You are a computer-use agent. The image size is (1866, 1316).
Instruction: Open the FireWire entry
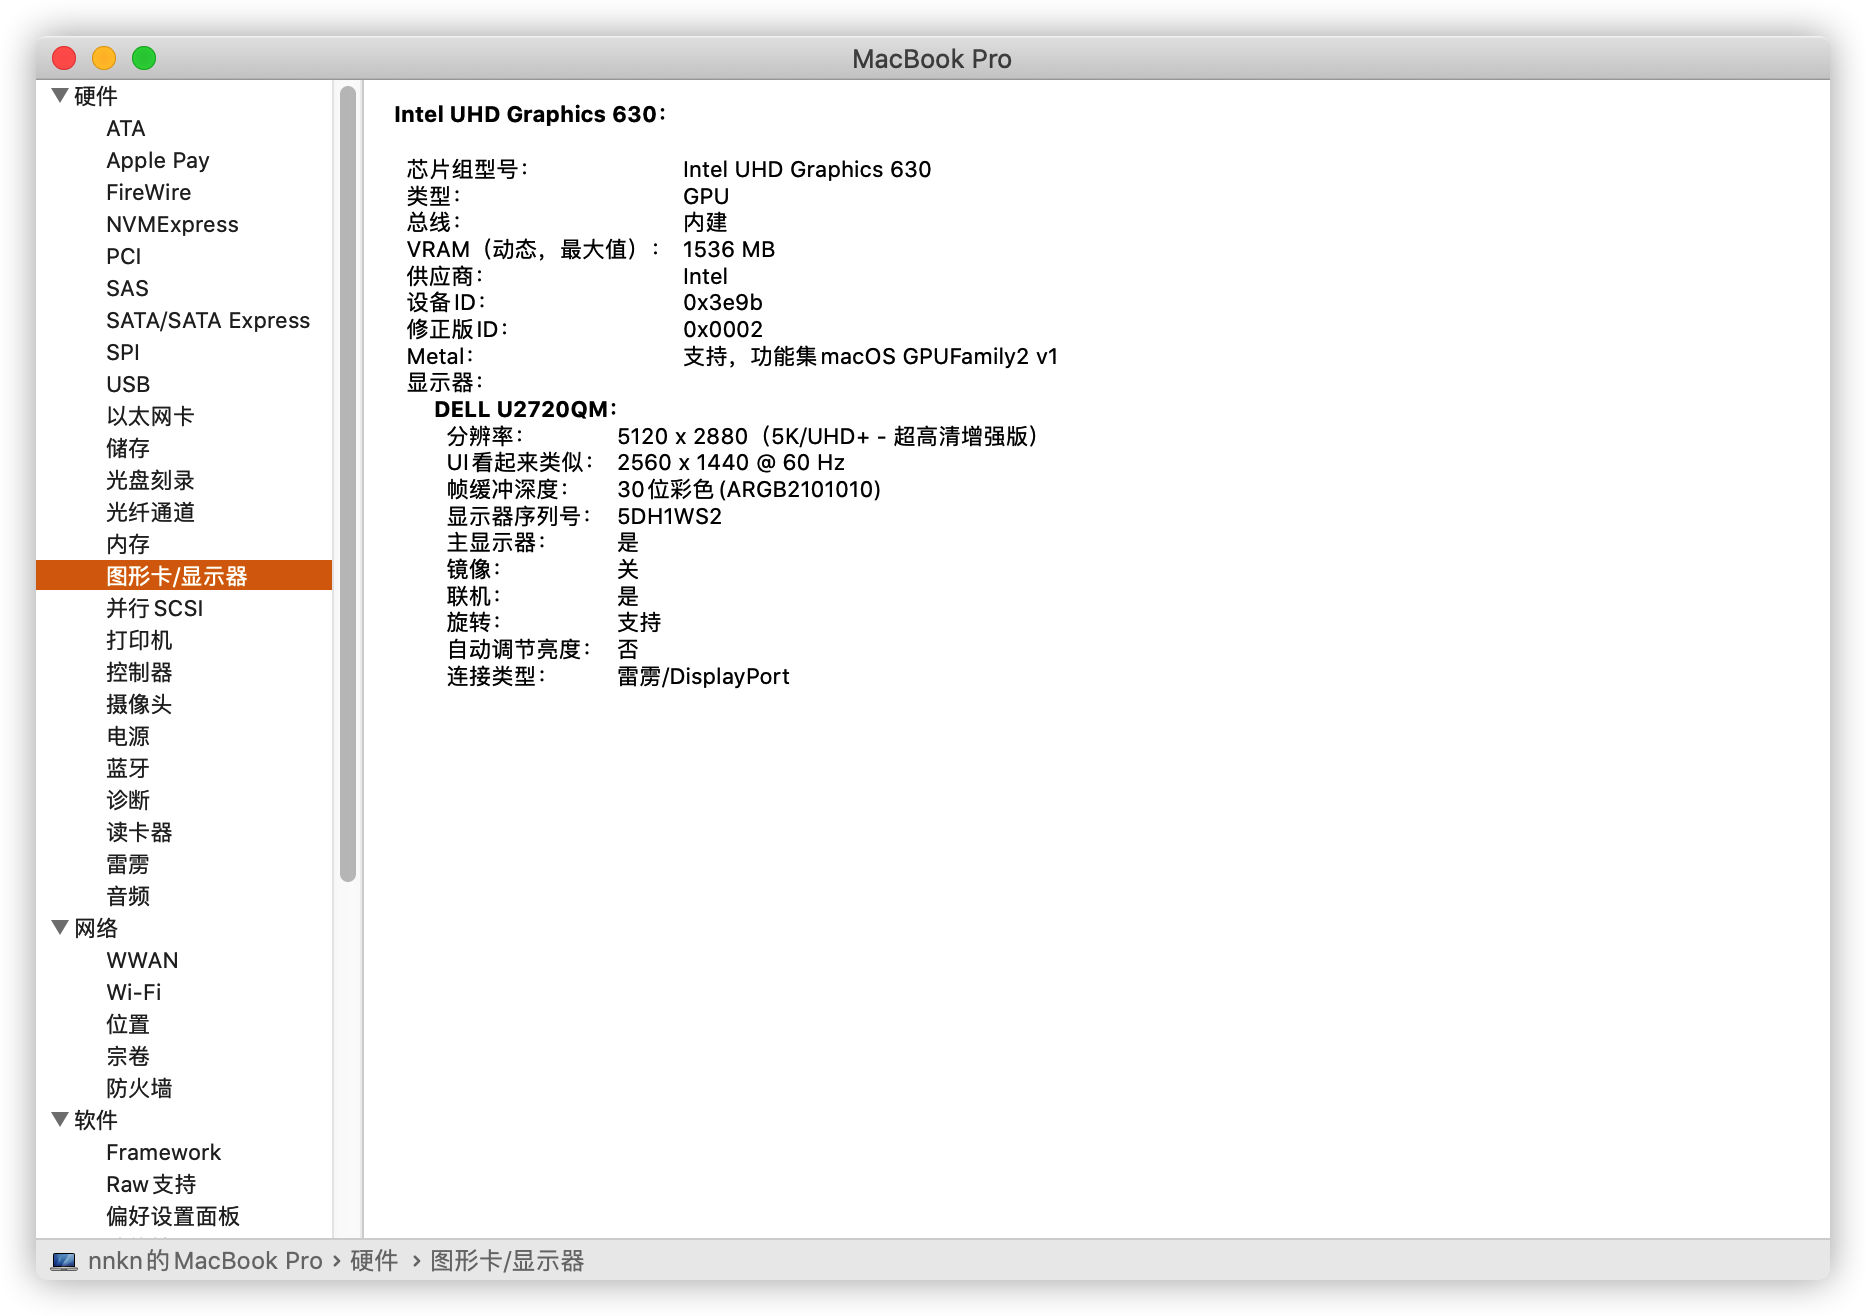pos(149,192)
